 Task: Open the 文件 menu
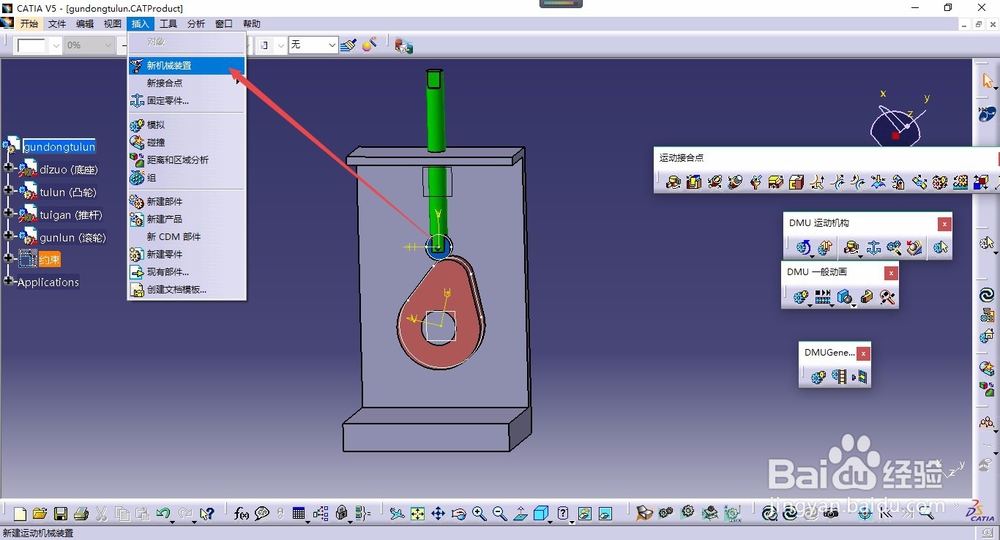coord(57,24)
